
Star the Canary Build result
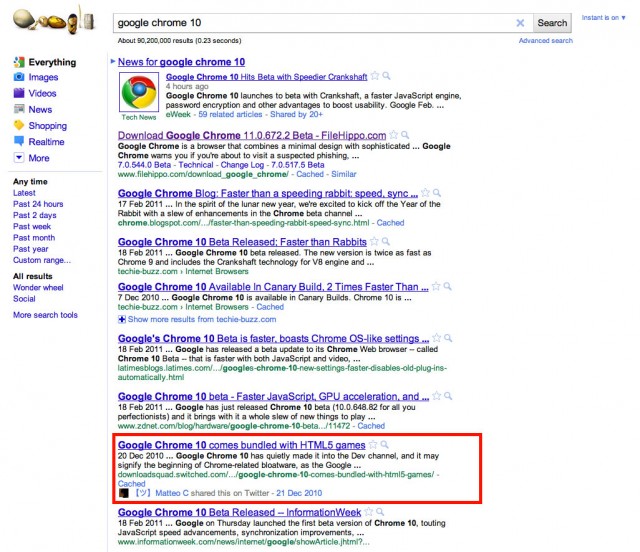click(x=436, y=286)
